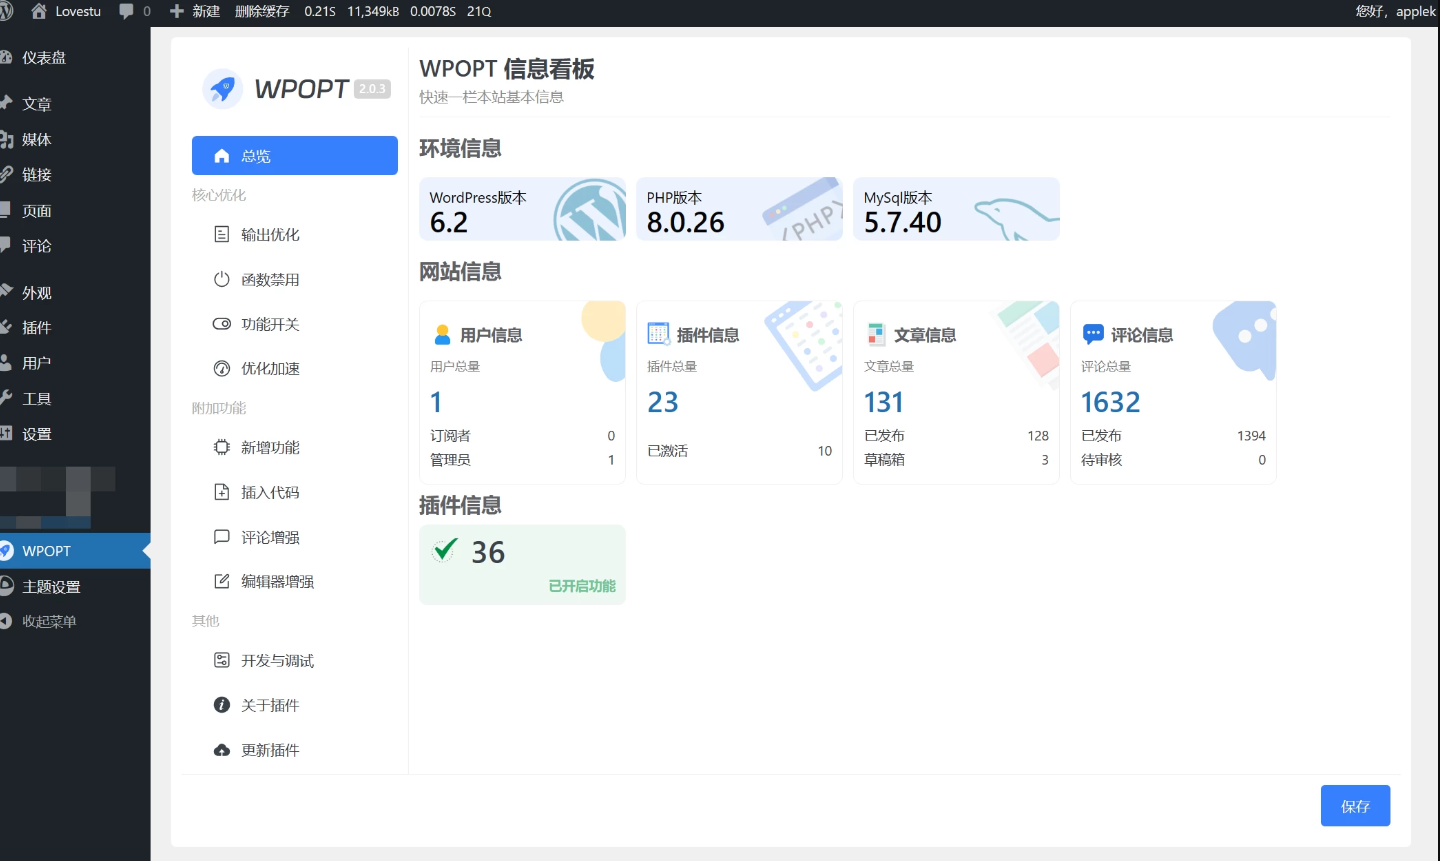The width and height of the screenshot is (1440, 861).
Task: Click the WPOPT rocket logo icon
Action: (222, 89)
